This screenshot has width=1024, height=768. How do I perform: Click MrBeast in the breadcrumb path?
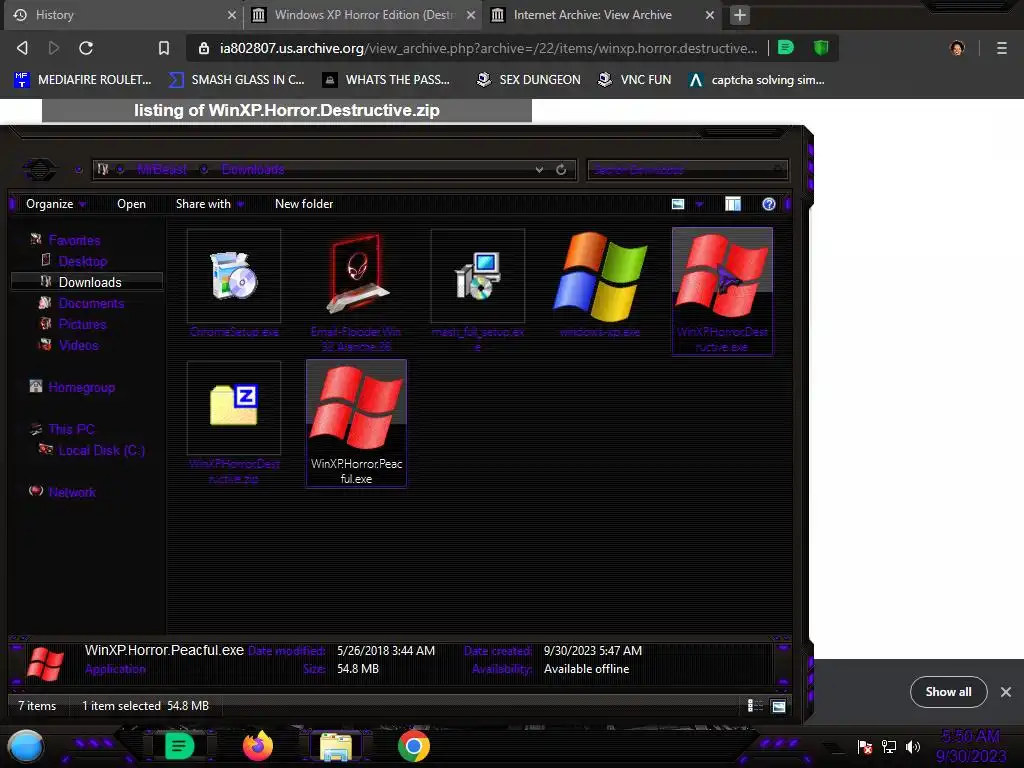162,170
